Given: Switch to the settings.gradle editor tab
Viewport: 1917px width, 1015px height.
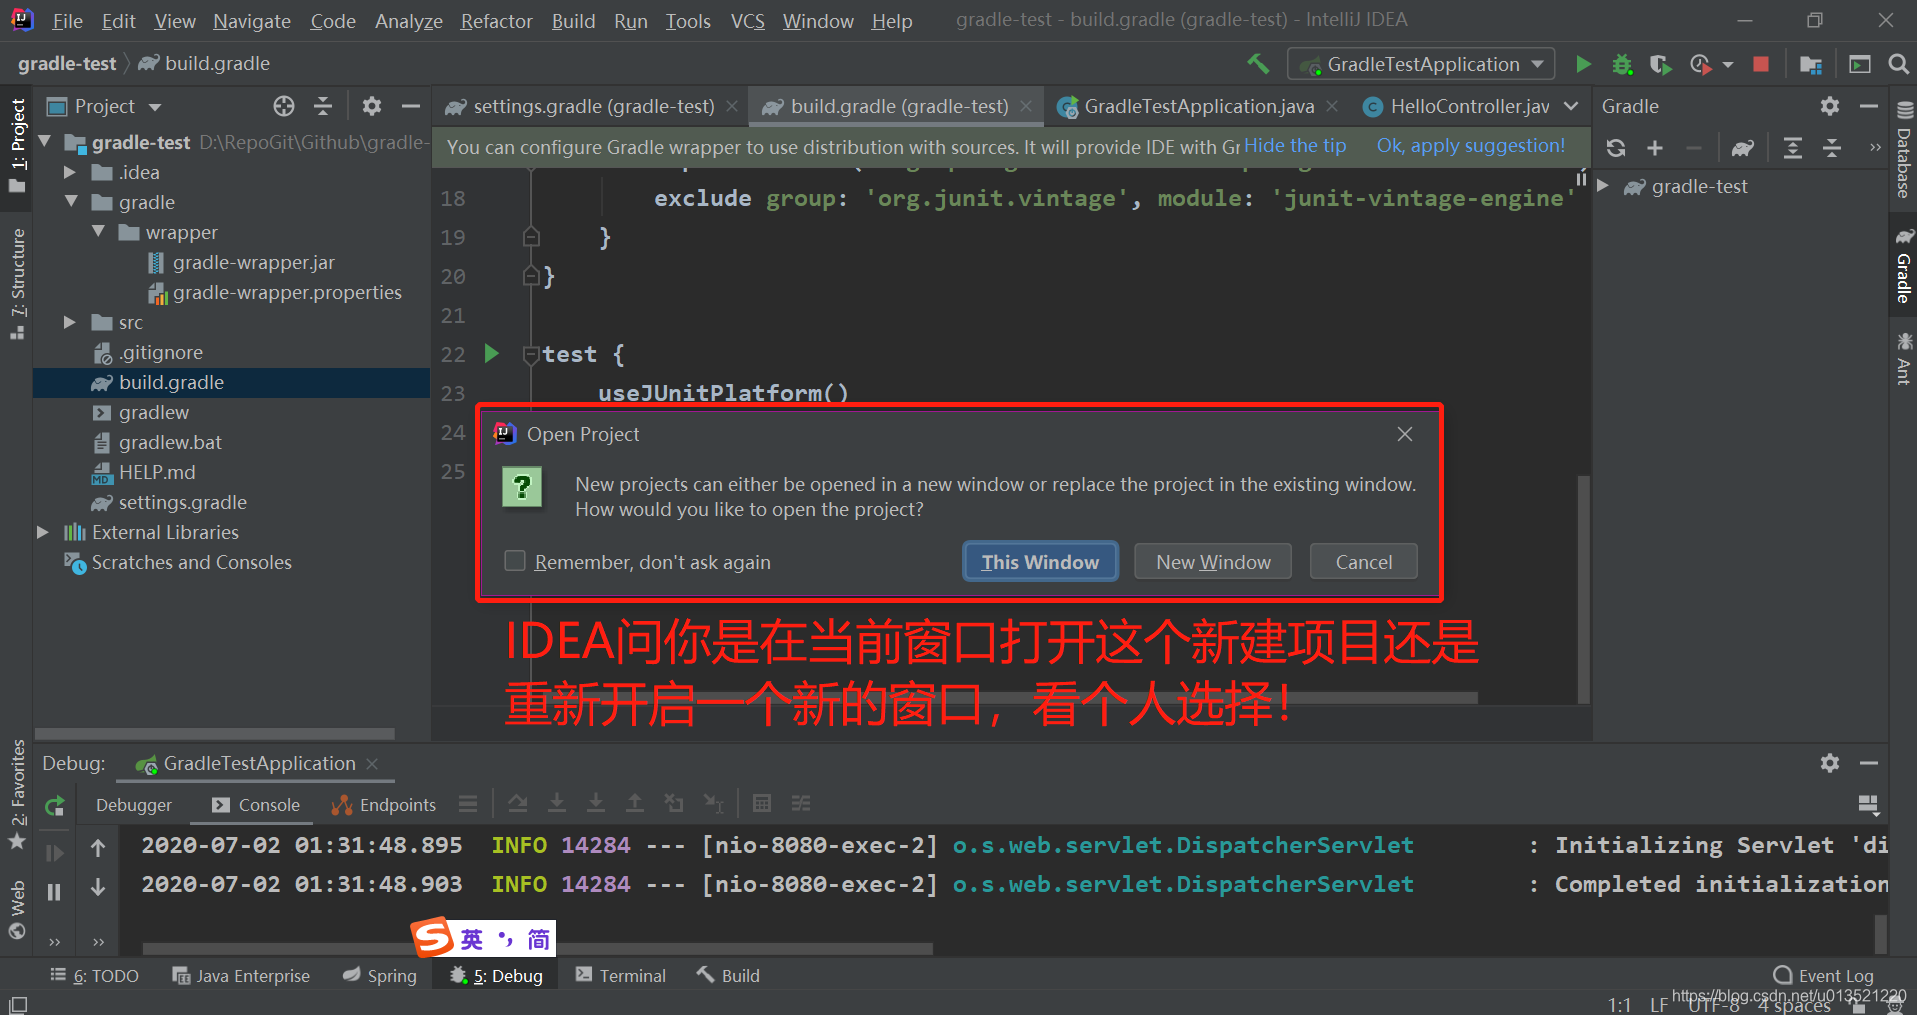Looking at the screenshot, I should (592, 106).
